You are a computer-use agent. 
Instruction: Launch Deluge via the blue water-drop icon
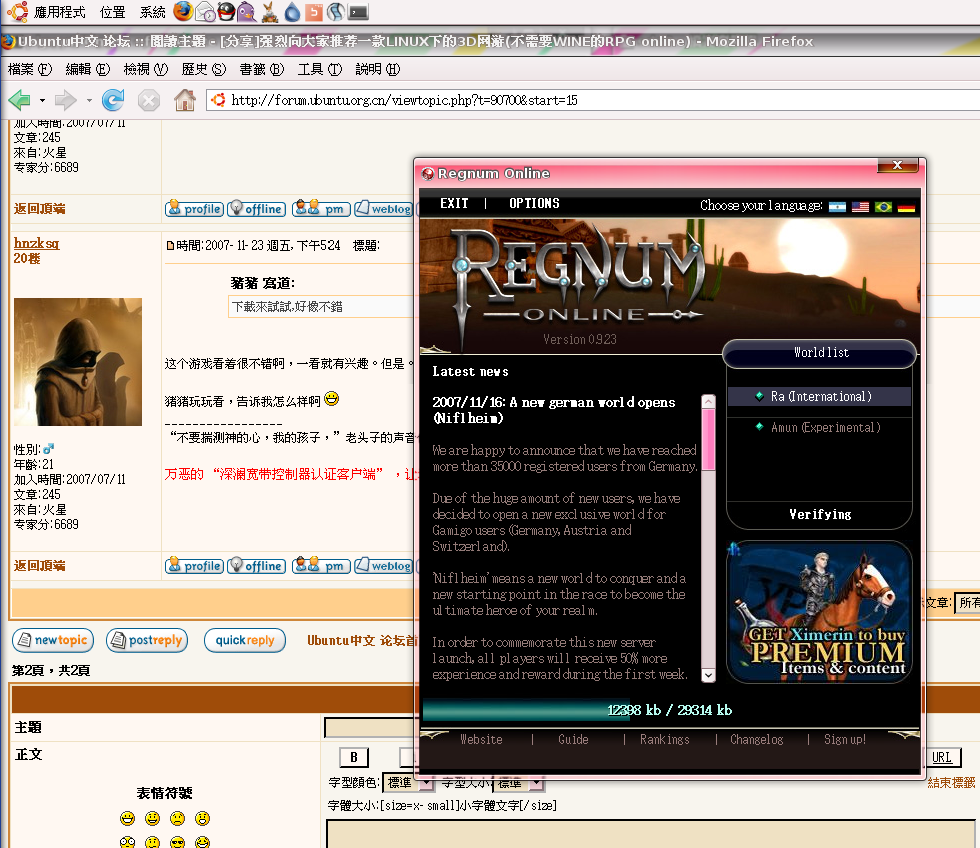[292, 11]
